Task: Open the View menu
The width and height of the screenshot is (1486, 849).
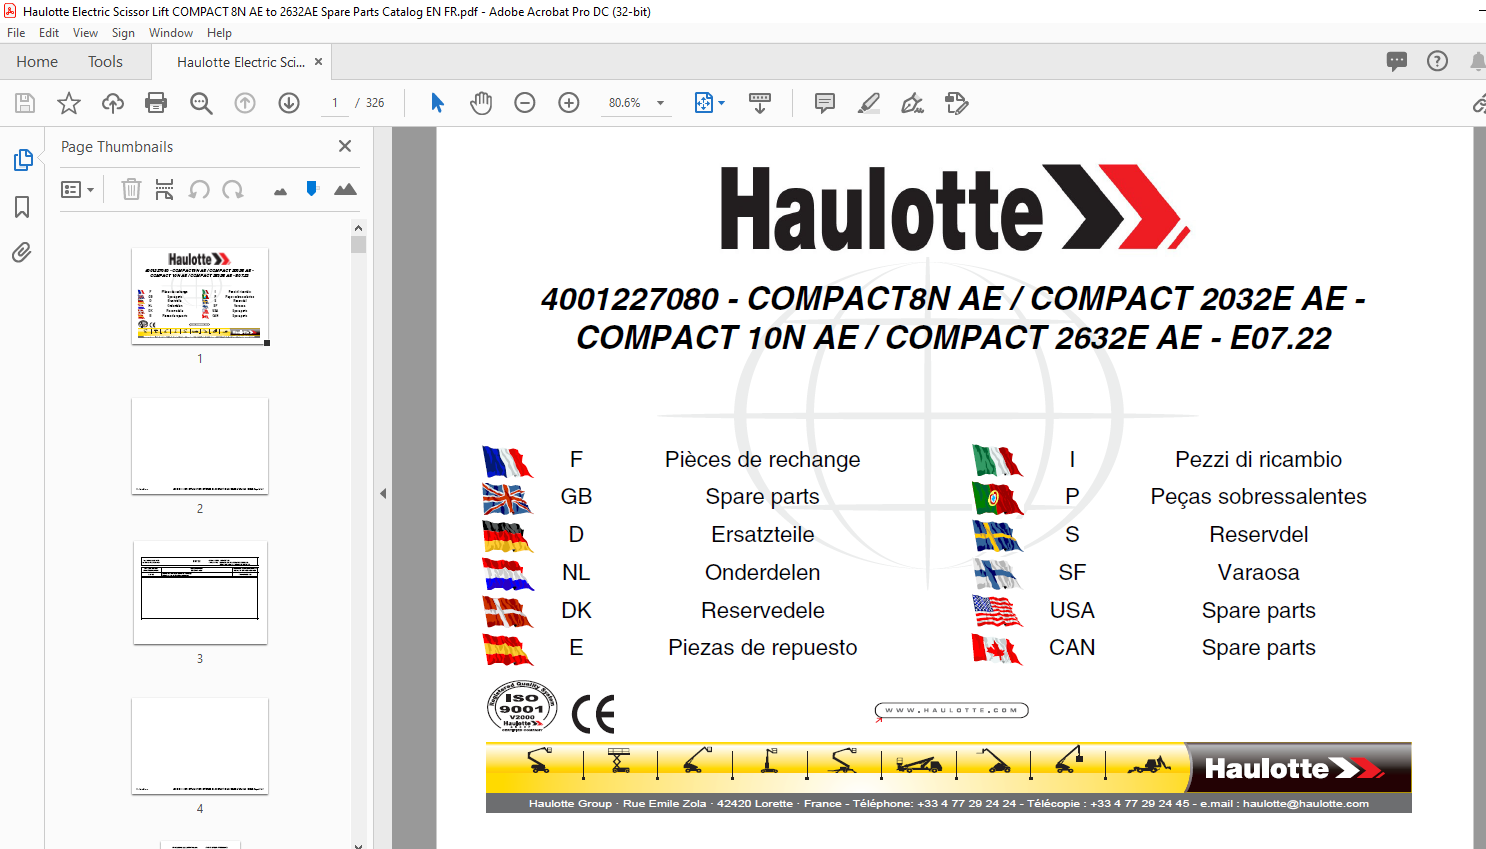Action: (85, 33)
